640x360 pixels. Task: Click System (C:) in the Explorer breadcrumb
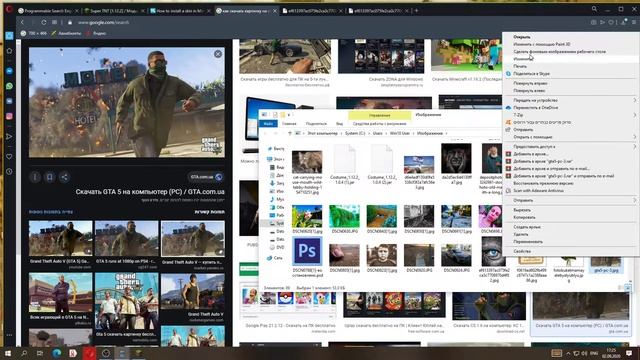355,133
